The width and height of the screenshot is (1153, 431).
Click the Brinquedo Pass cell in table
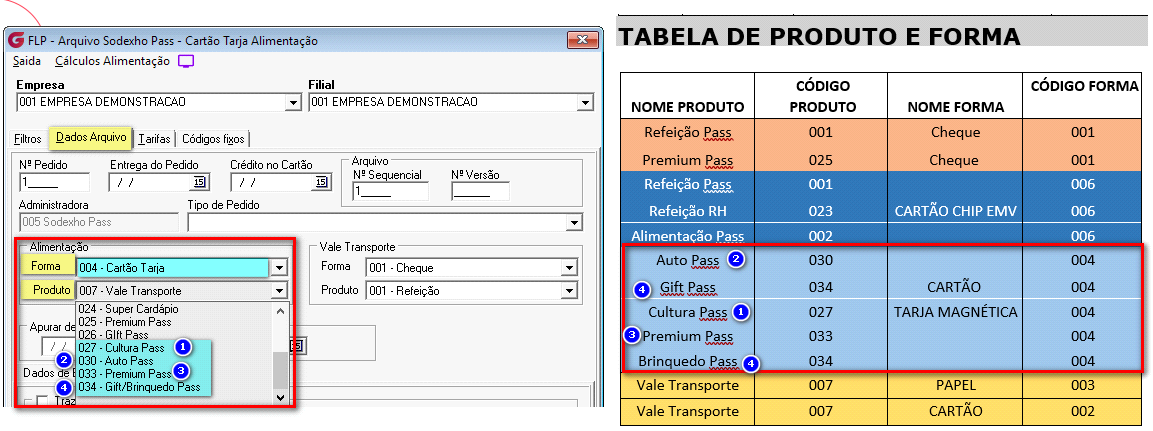(x=688, y=362)
